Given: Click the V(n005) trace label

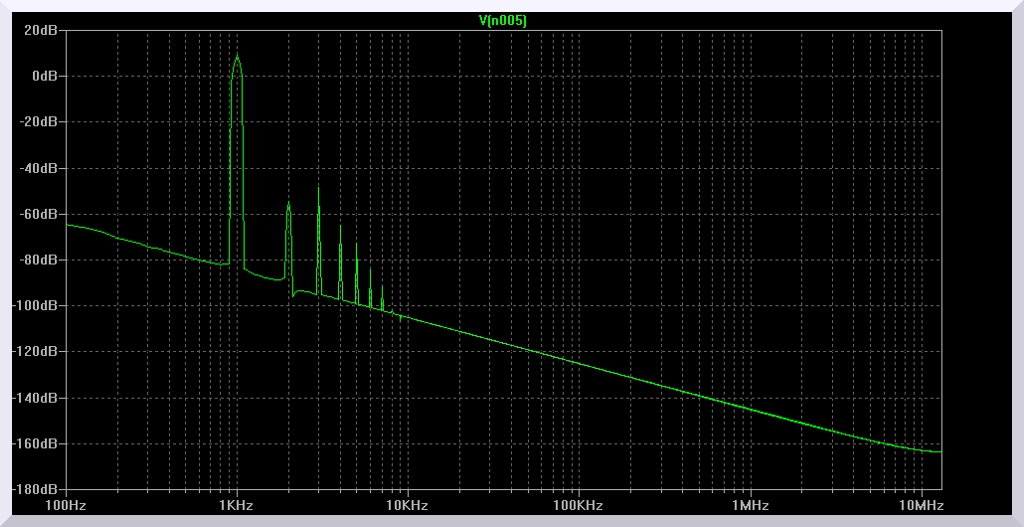Looking at the screenshot, I should [x=503, y=19].
